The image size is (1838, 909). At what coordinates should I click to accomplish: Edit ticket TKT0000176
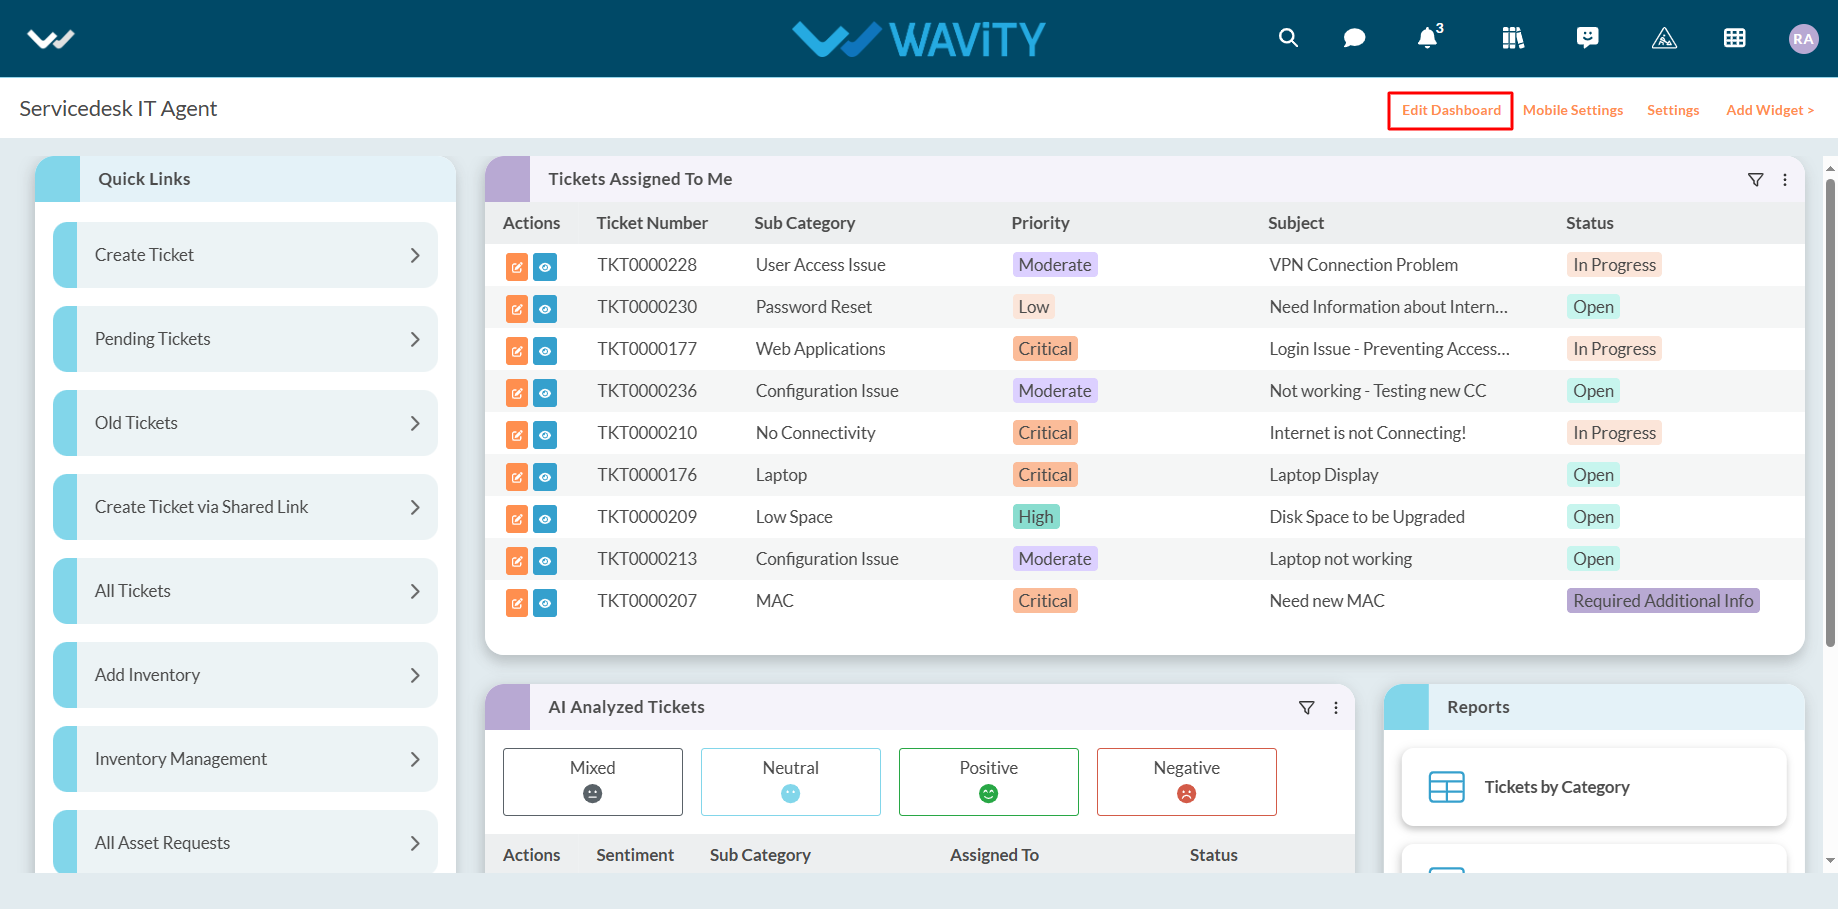(517, 477)
